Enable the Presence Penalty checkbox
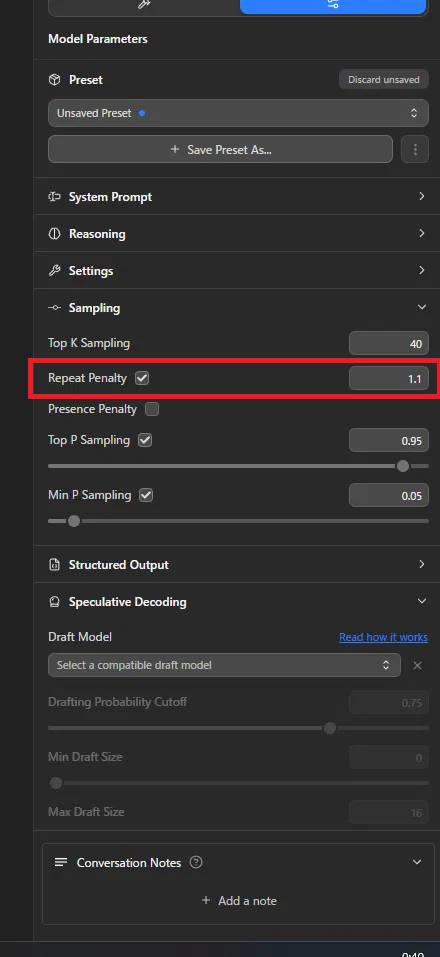440x957 pixels. [x=152, y=409]
